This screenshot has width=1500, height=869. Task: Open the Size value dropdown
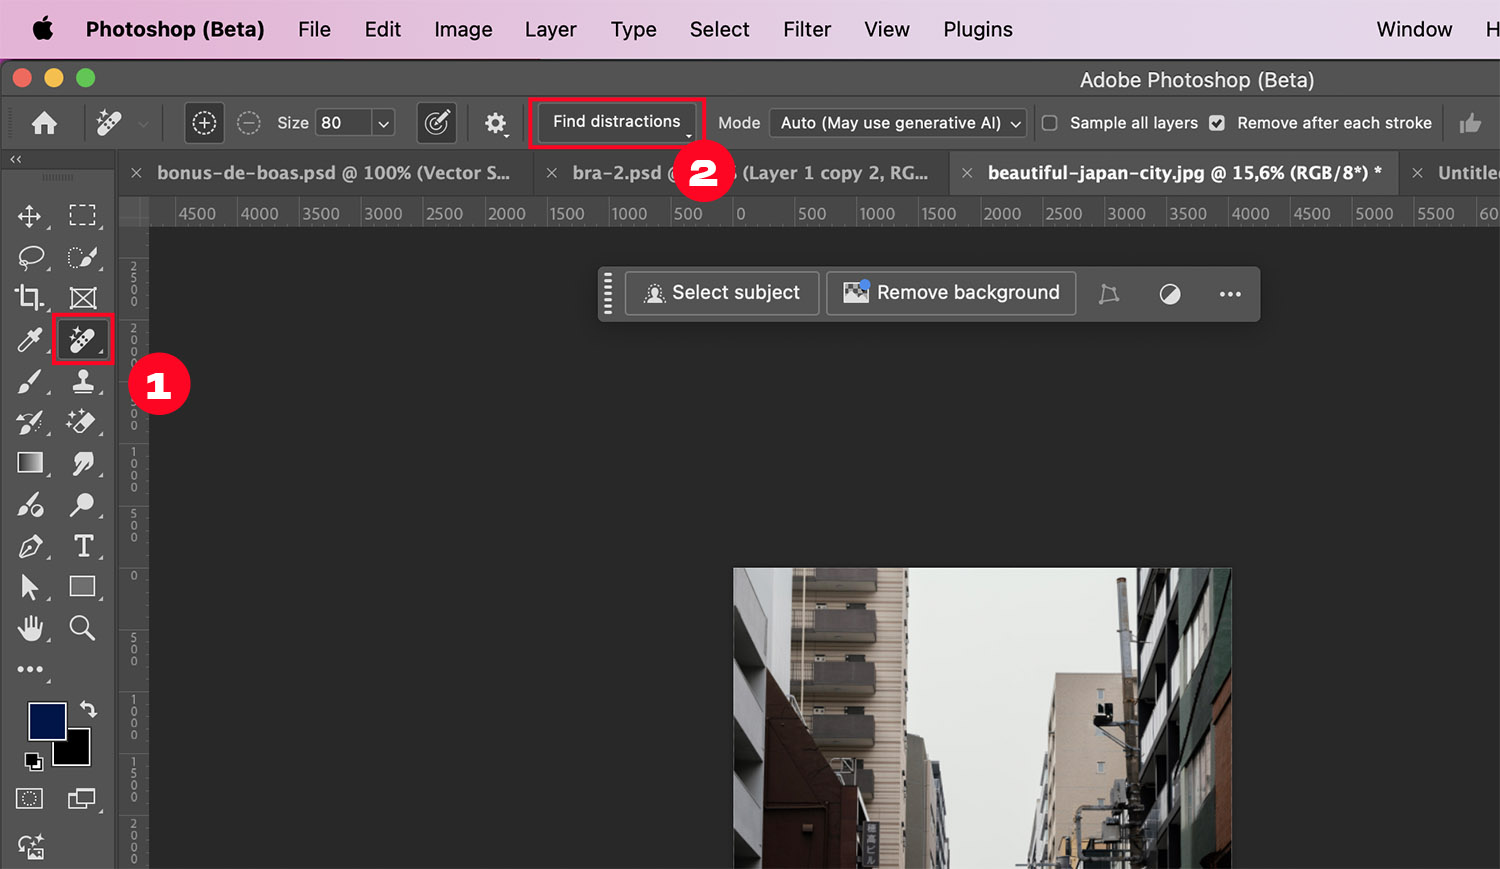[383, 123]
